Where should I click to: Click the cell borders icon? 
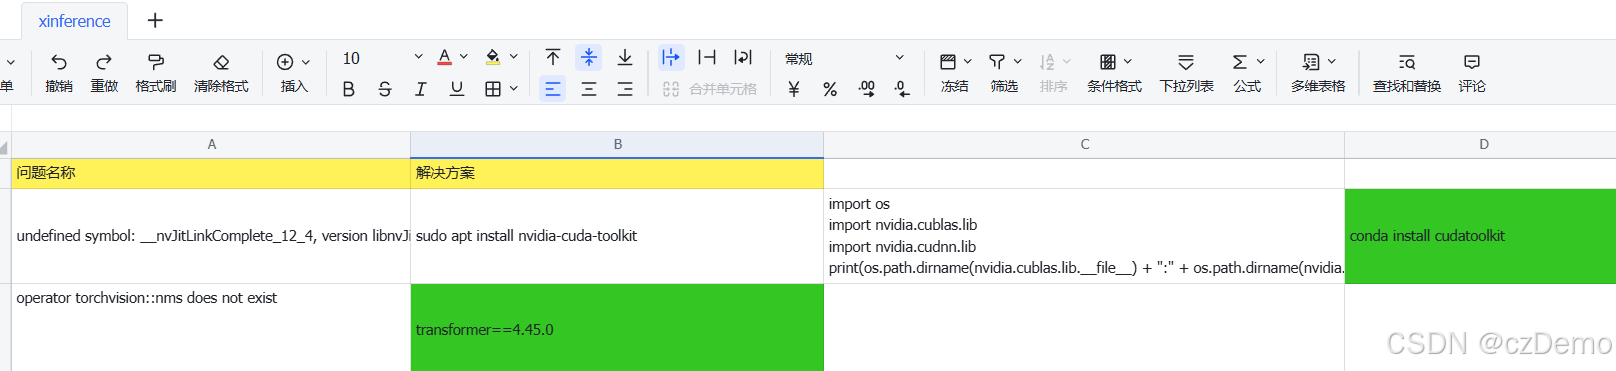[493, 89]
